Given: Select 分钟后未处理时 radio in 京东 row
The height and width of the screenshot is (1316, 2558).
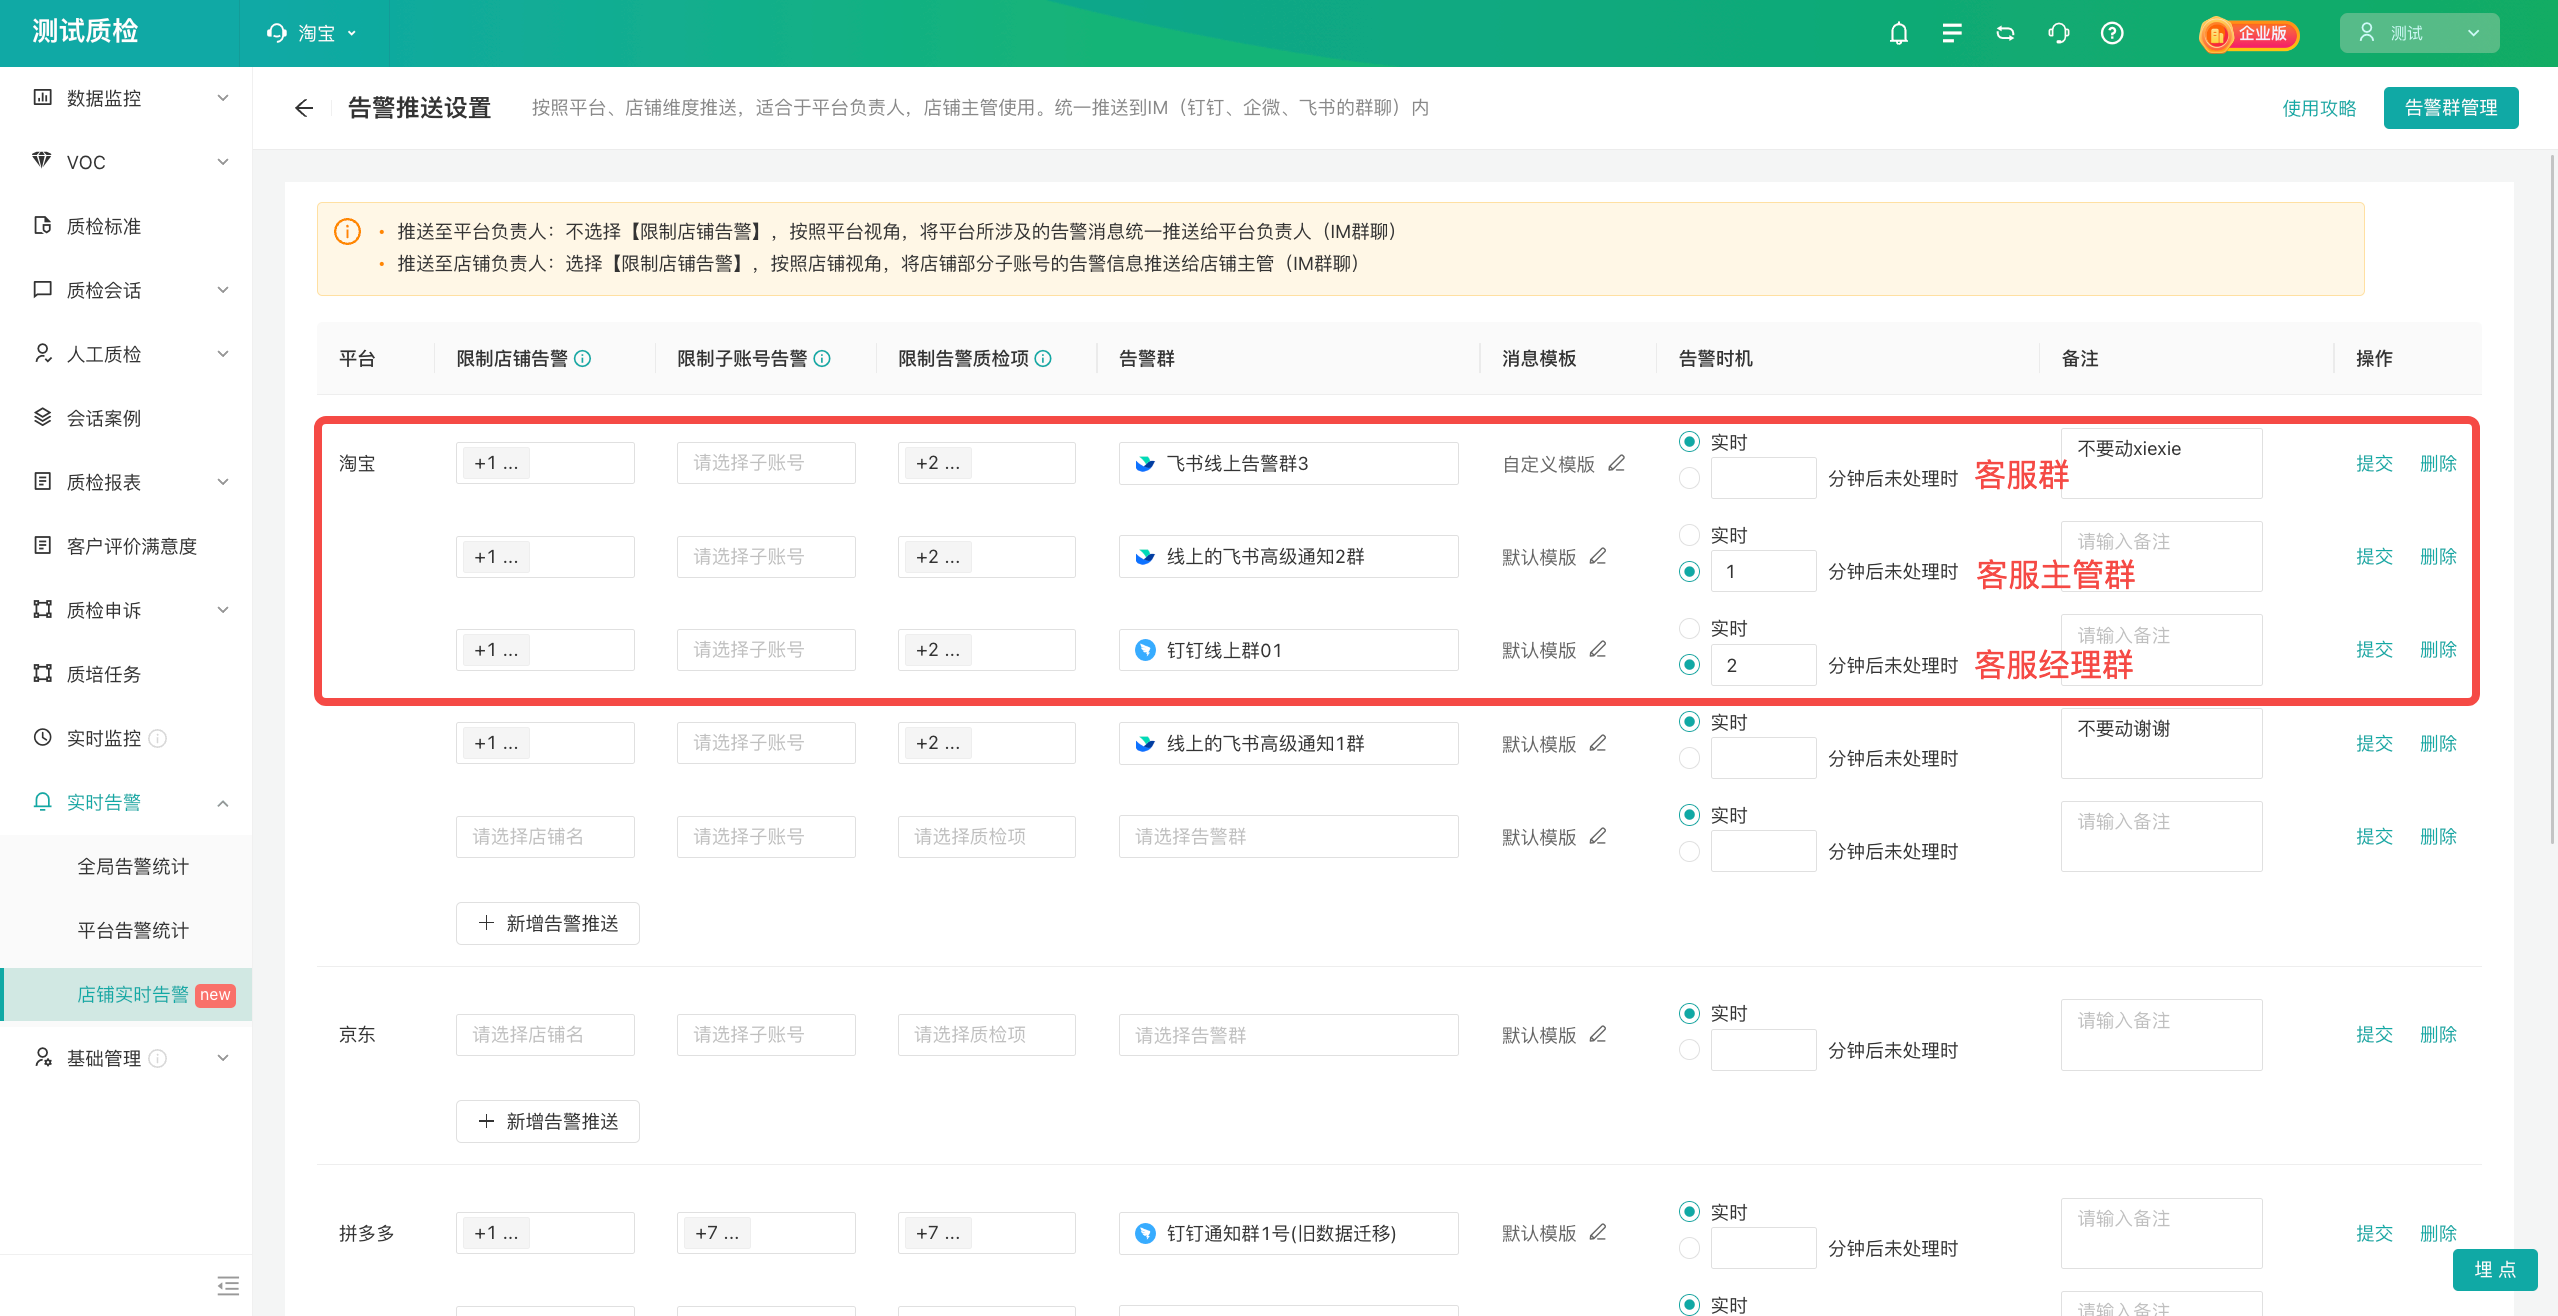Looking at the screenshot, I should pyautogui.click(x=1690, y=1050).
